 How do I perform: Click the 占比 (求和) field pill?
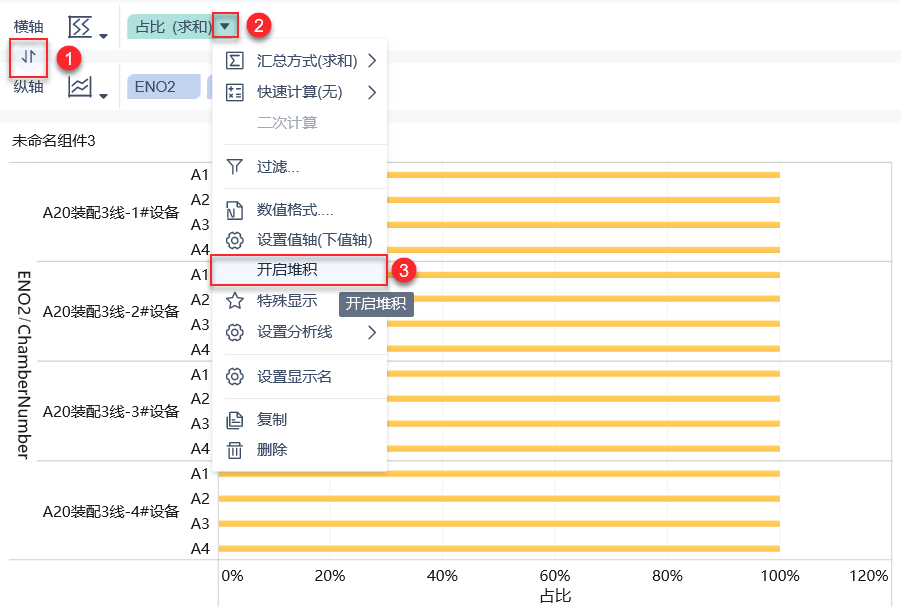point(172,26)
